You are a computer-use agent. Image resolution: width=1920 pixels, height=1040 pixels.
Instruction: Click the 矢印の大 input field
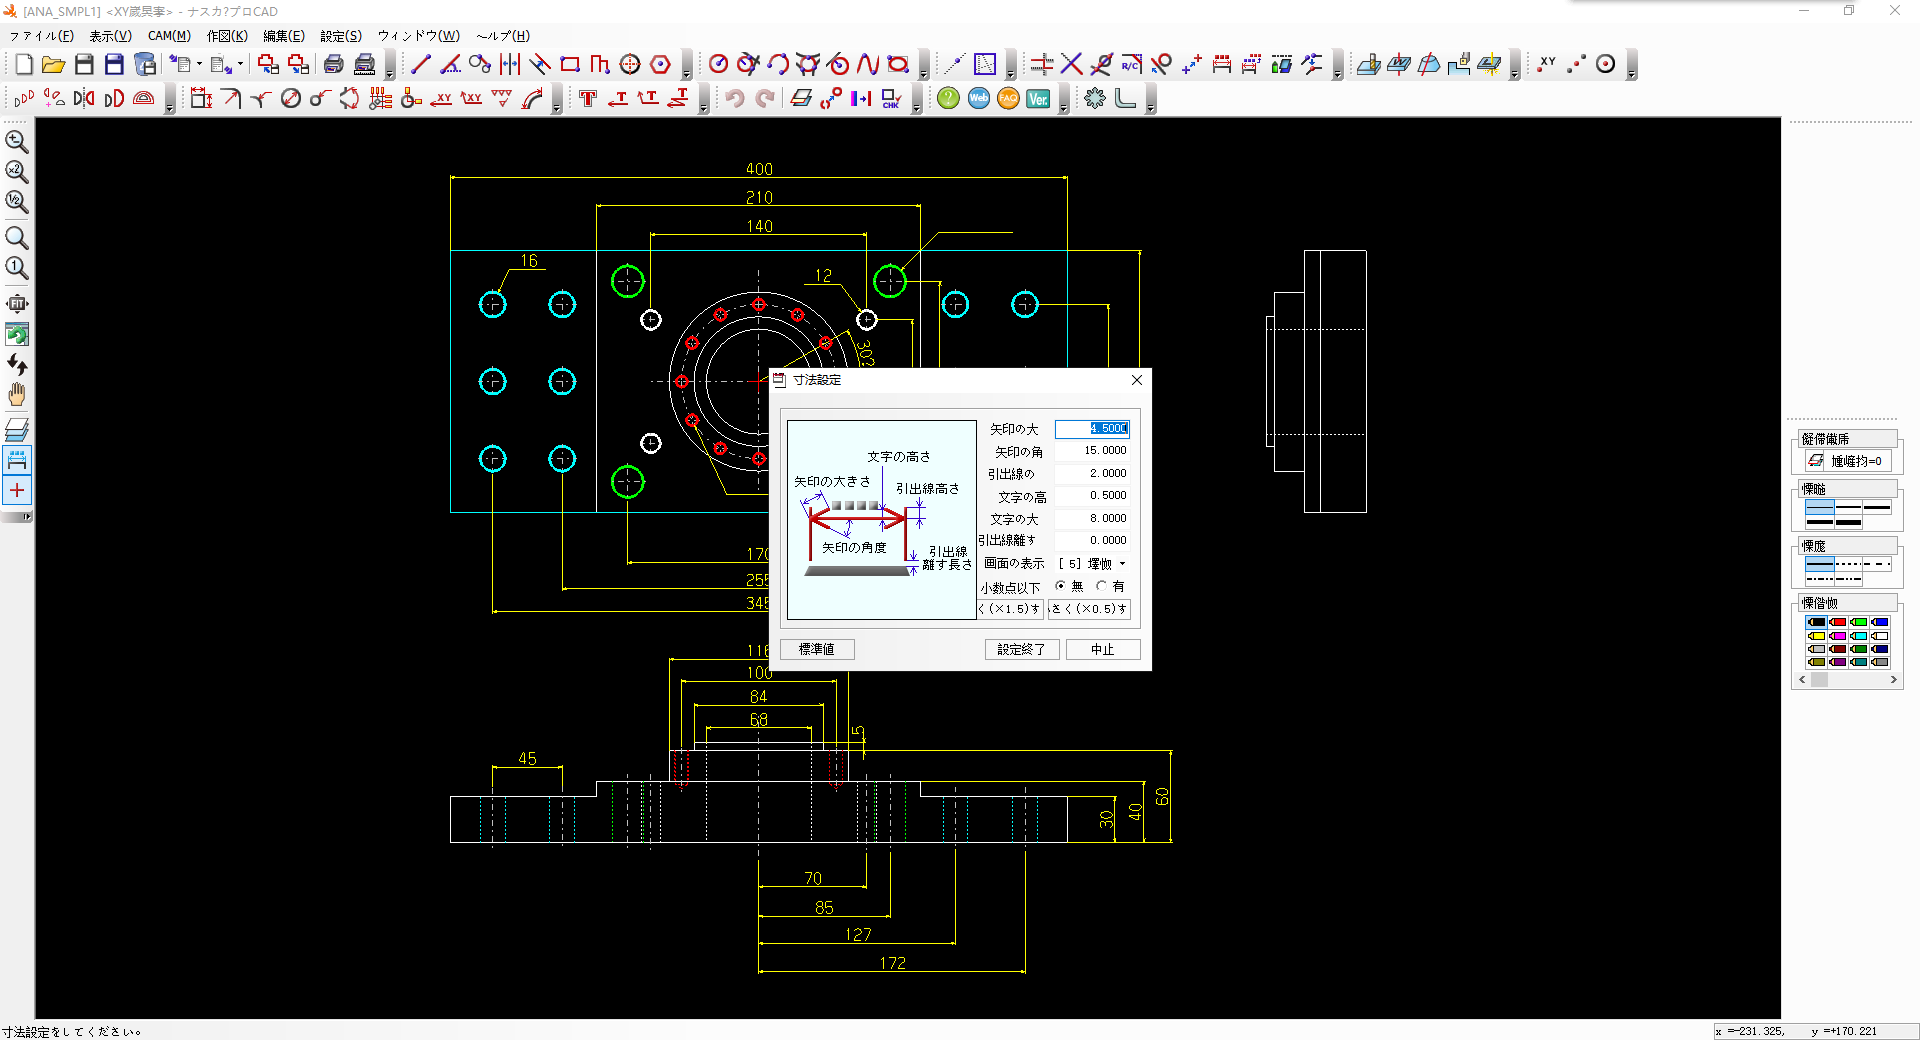(x=1092, y=429)
